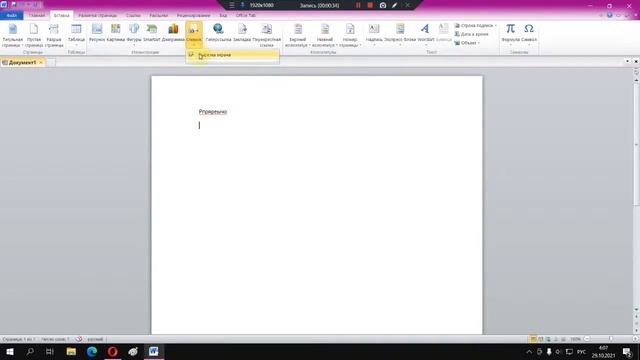Image resolution: width=640 pixels, height=360 pixels.
Task: Insert a cross-reference (Перекрестная ссылка)
Action: [267, 36]
